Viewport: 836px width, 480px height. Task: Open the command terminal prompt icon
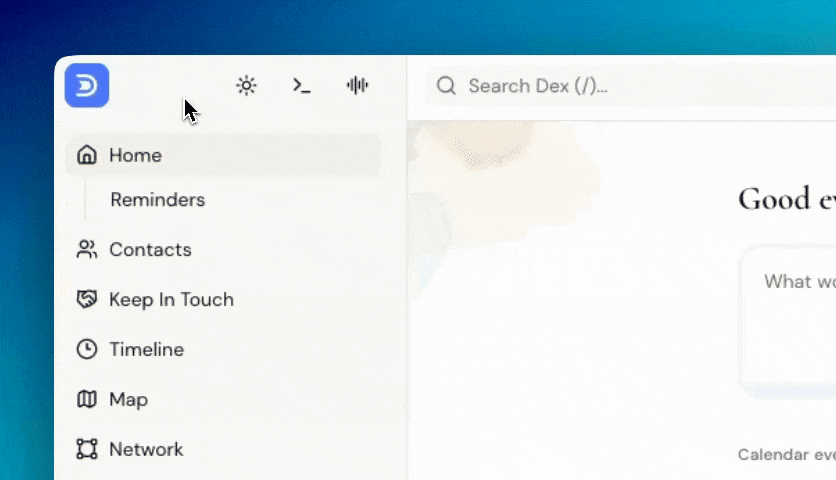[301, 85]
